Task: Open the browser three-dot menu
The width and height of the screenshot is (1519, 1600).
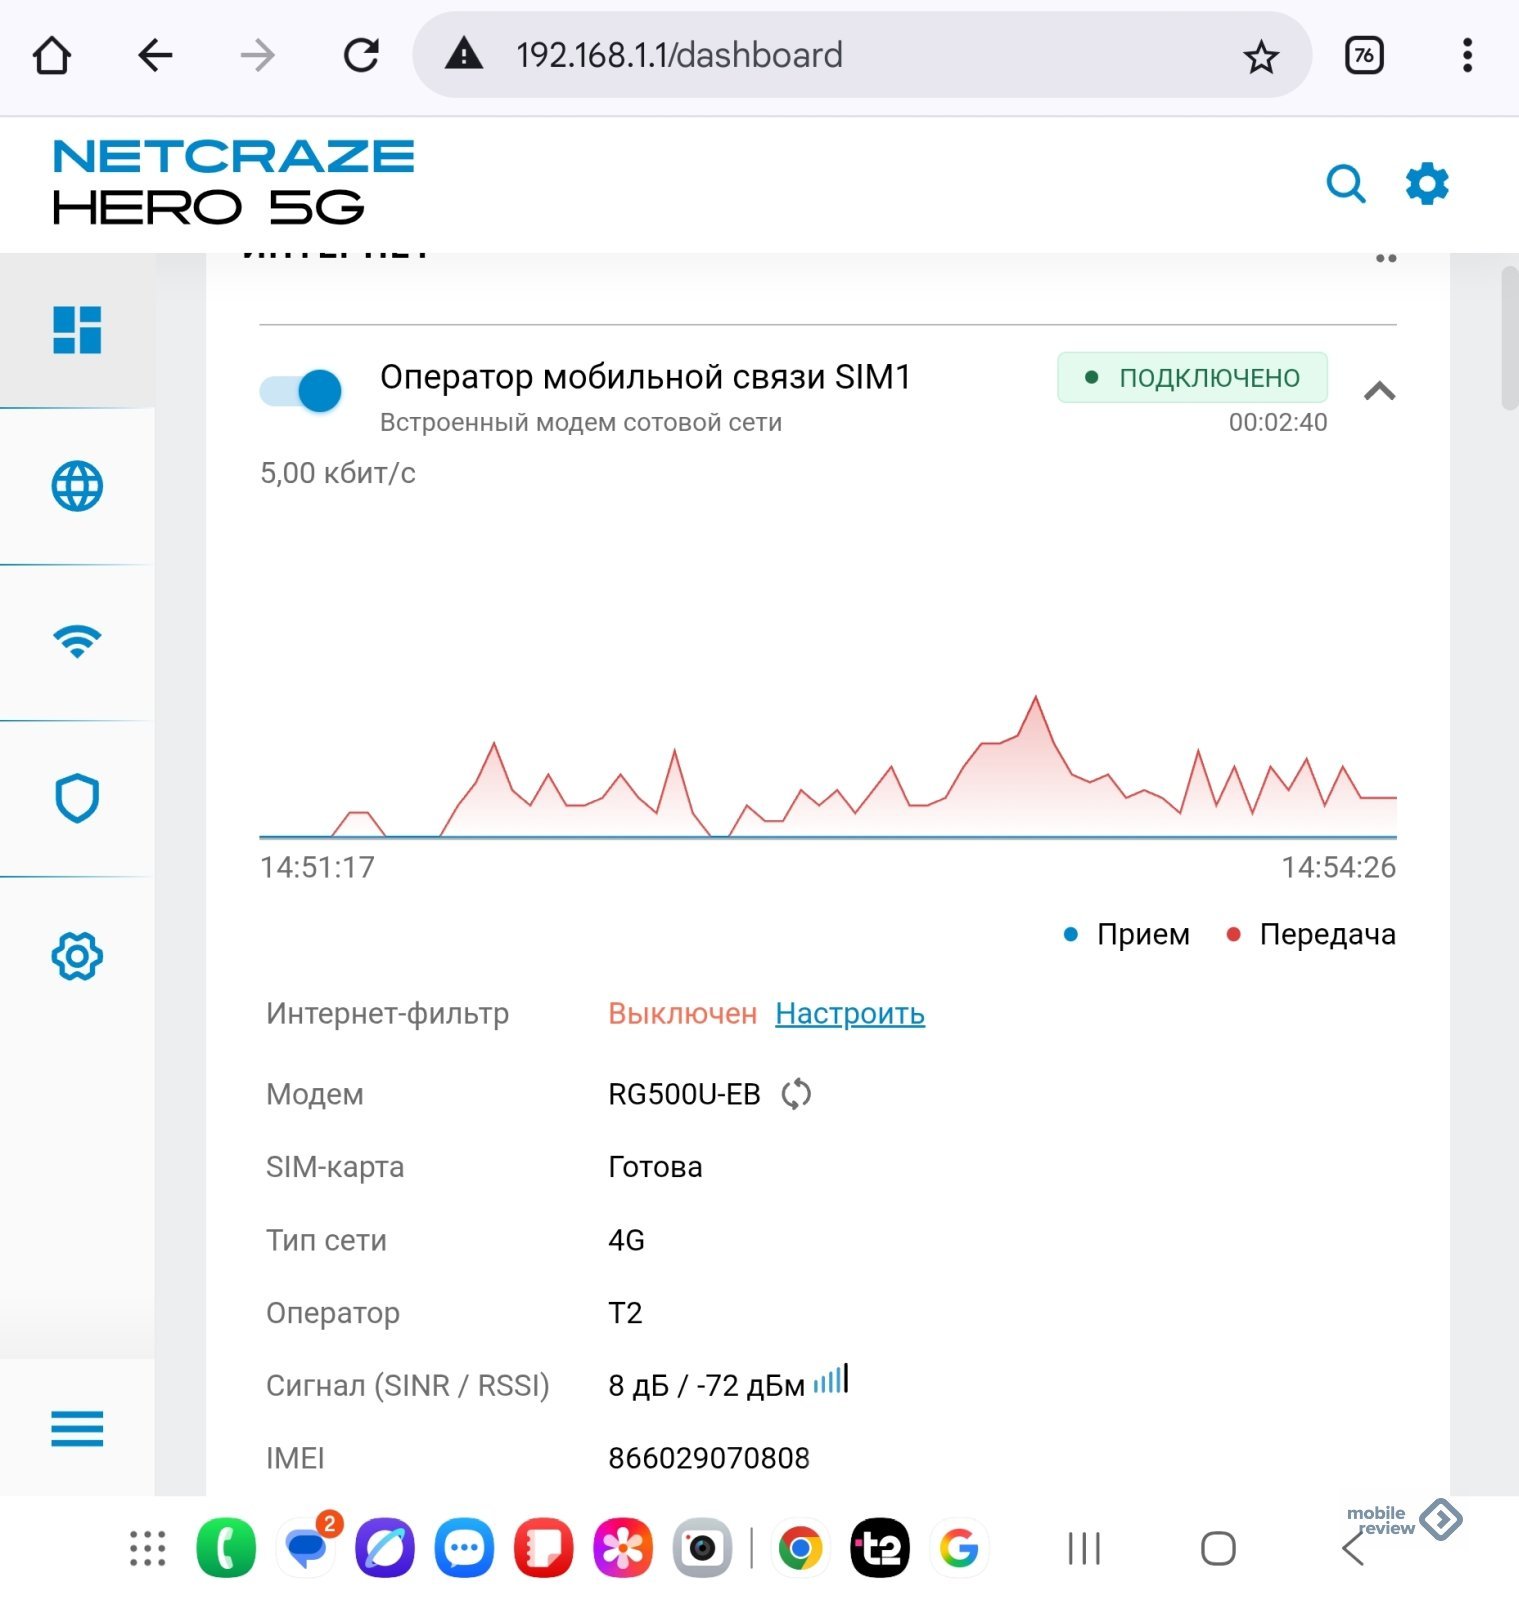Action: tap(1467, 56)
